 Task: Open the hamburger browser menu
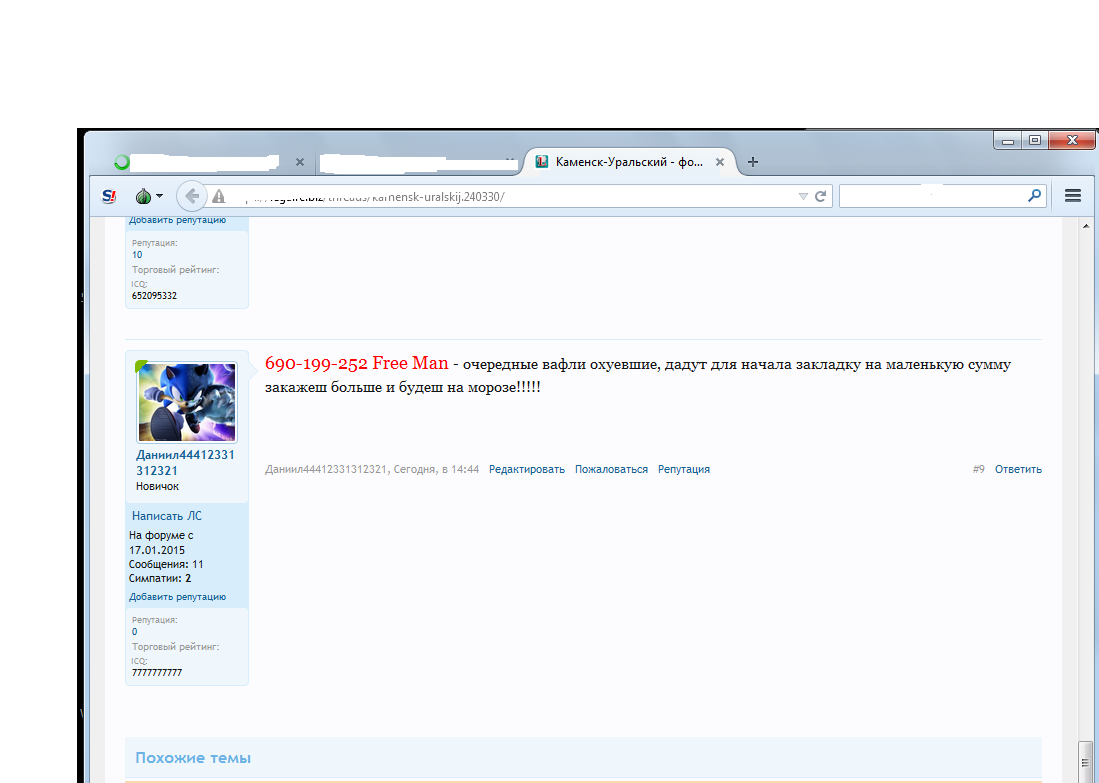(1072, 196)
